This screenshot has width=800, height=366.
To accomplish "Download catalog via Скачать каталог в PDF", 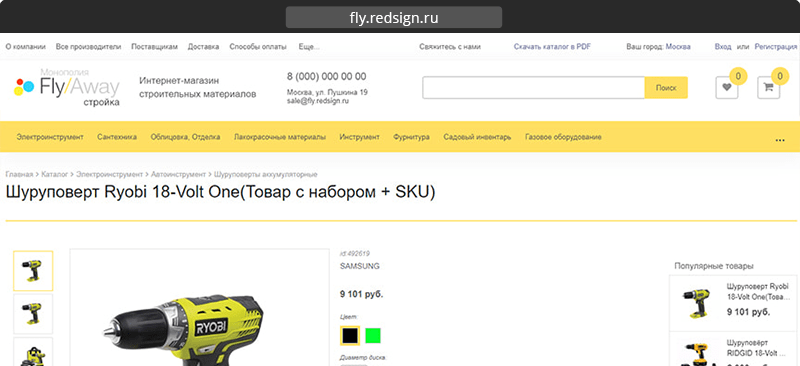I will click(552, 46).
